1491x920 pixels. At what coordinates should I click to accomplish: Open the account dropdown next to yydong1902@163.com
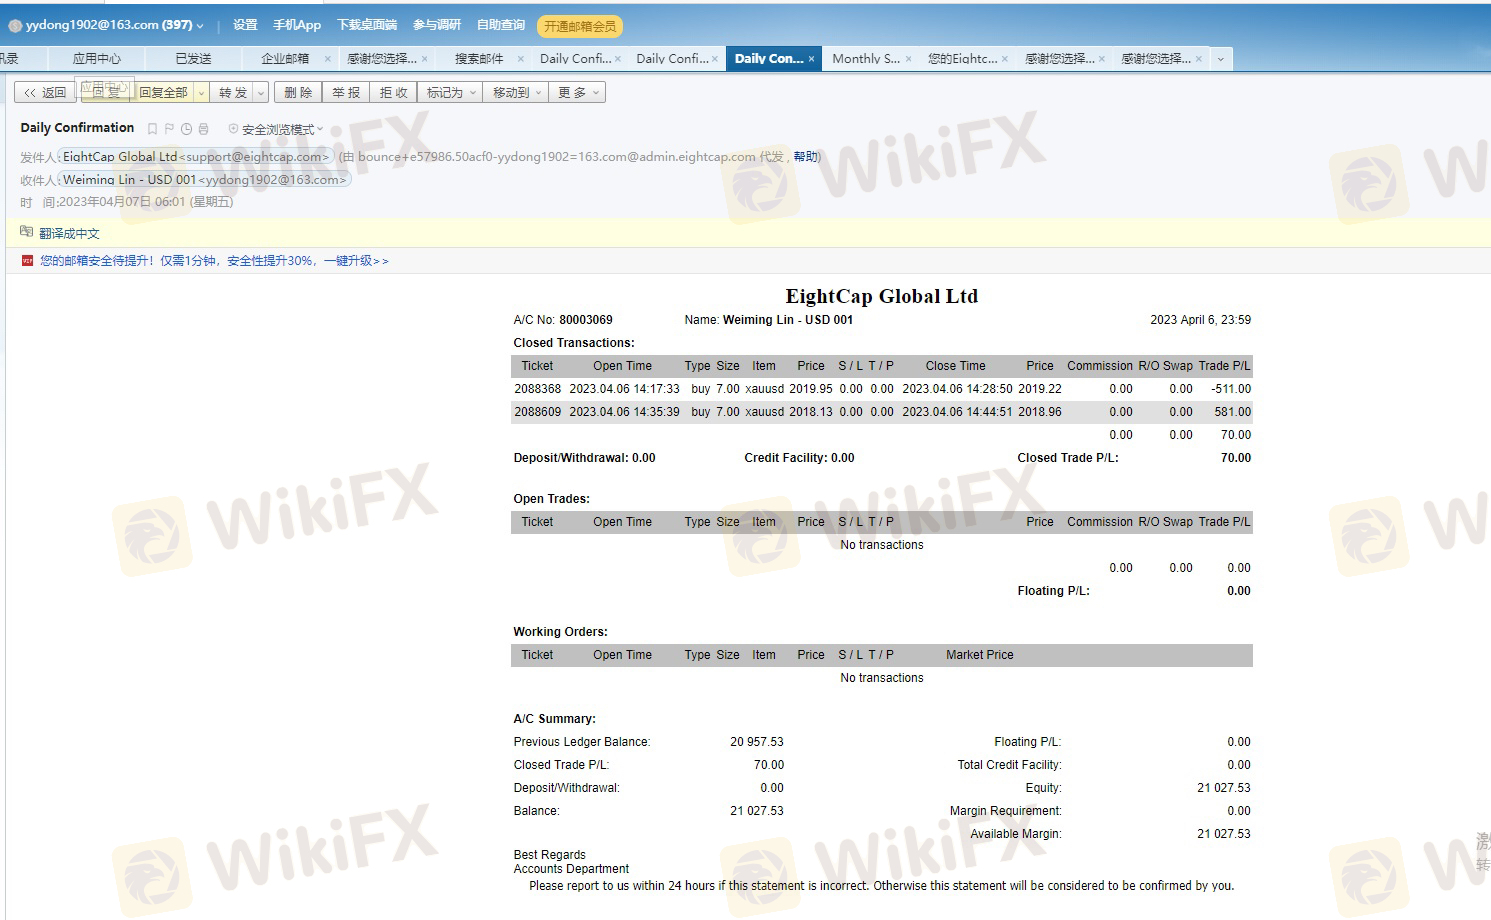coord(200,26)
